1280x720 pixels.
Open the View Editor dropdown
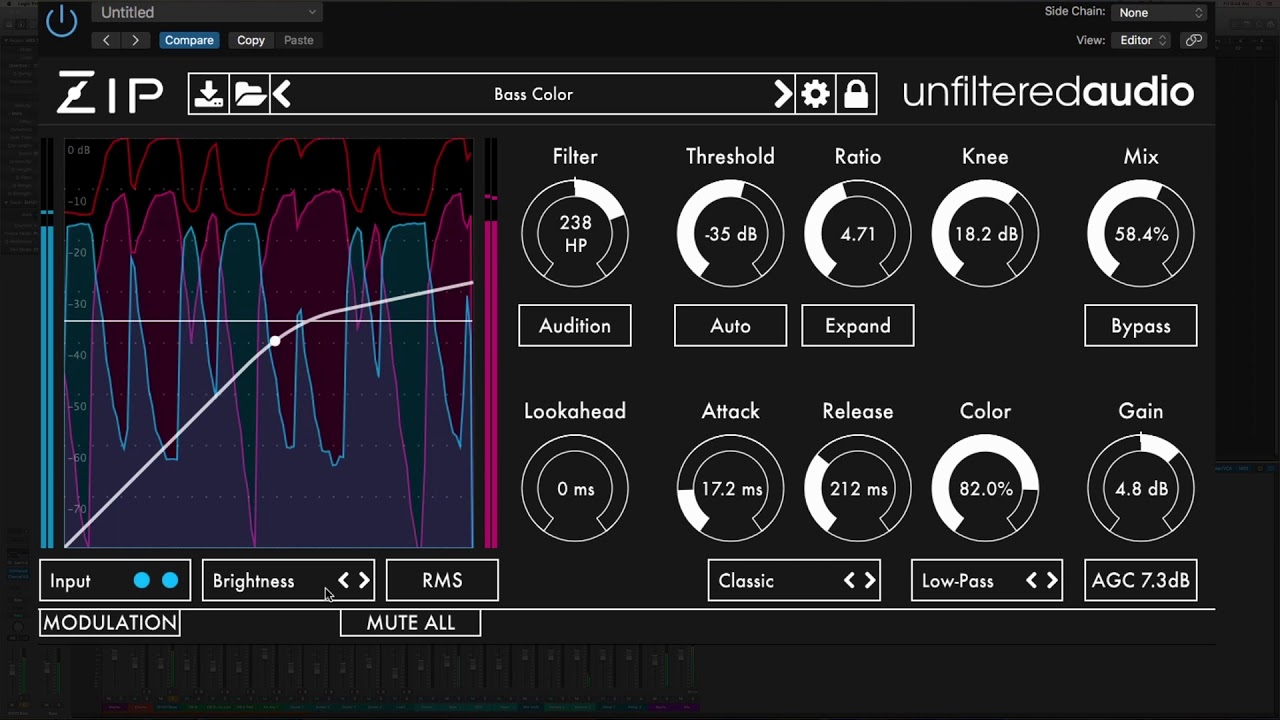click(x=1142, y=40)
